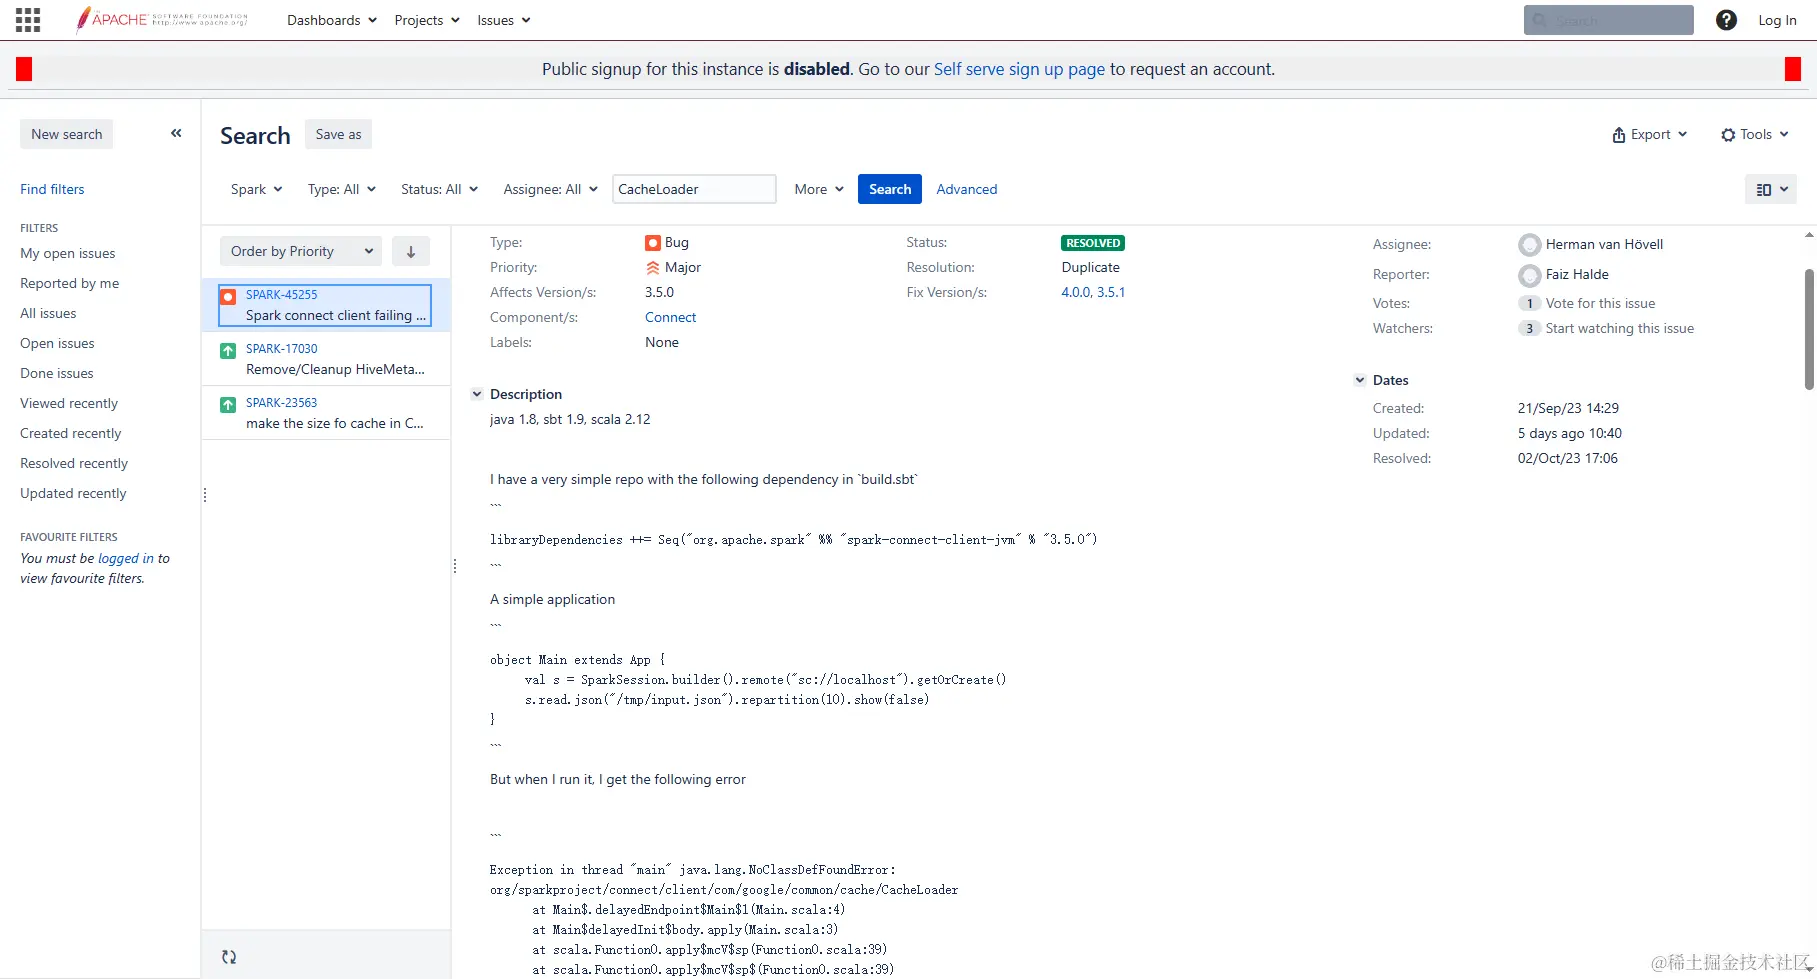Open the SPARK-23563 issue key link

coord(282,403)
